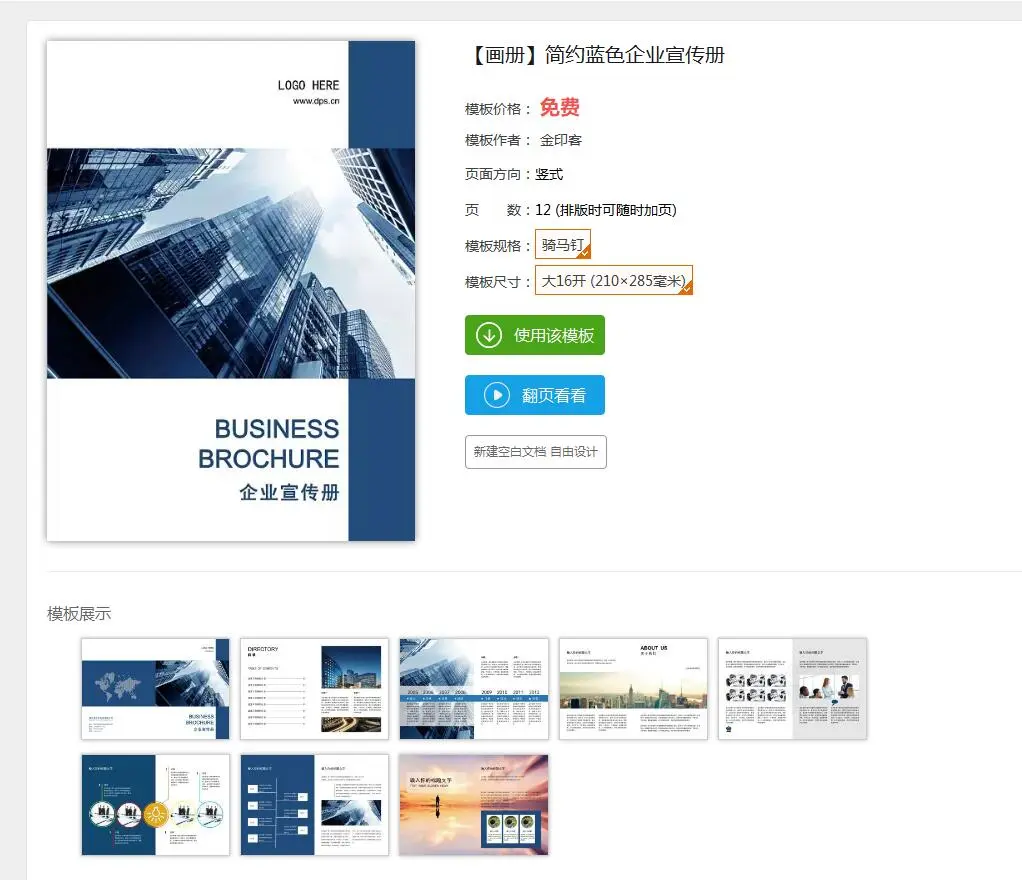Click the play icon on 翻页看看 button
This screenshot has height=880, width=1022.
(497, 395)
